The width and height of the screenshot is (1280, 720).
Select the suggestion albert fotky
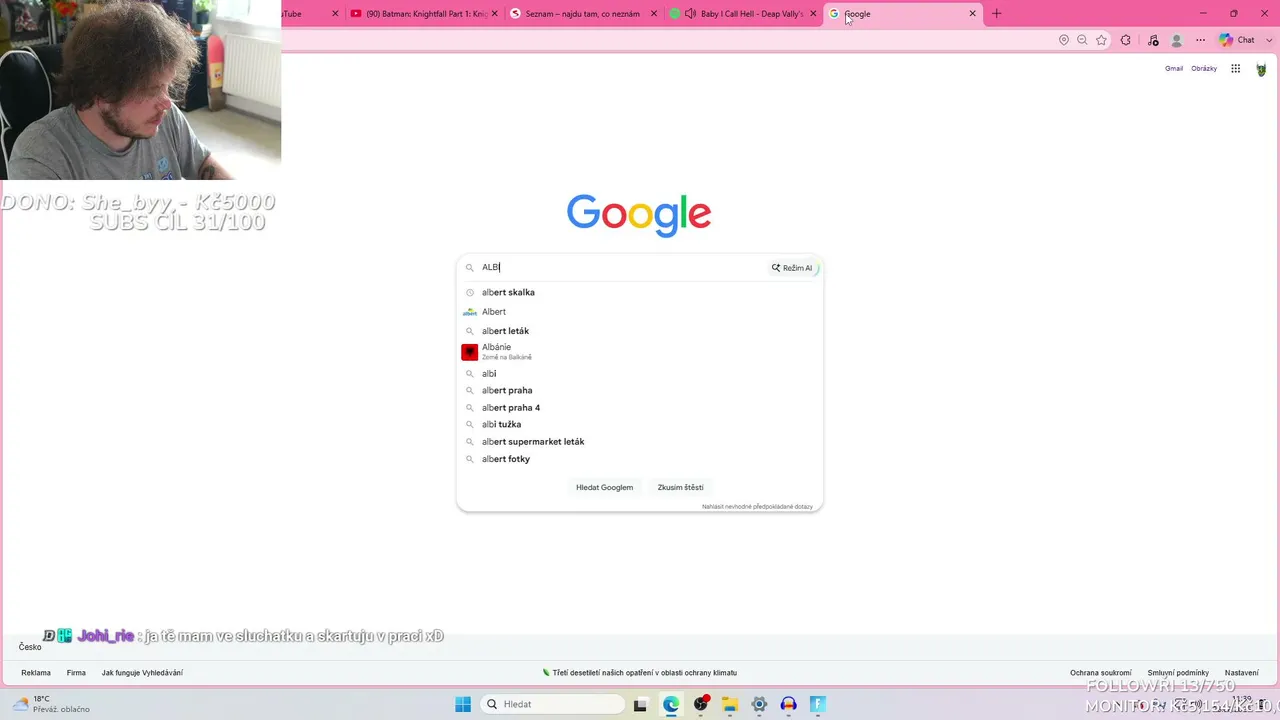click(640, 459)
